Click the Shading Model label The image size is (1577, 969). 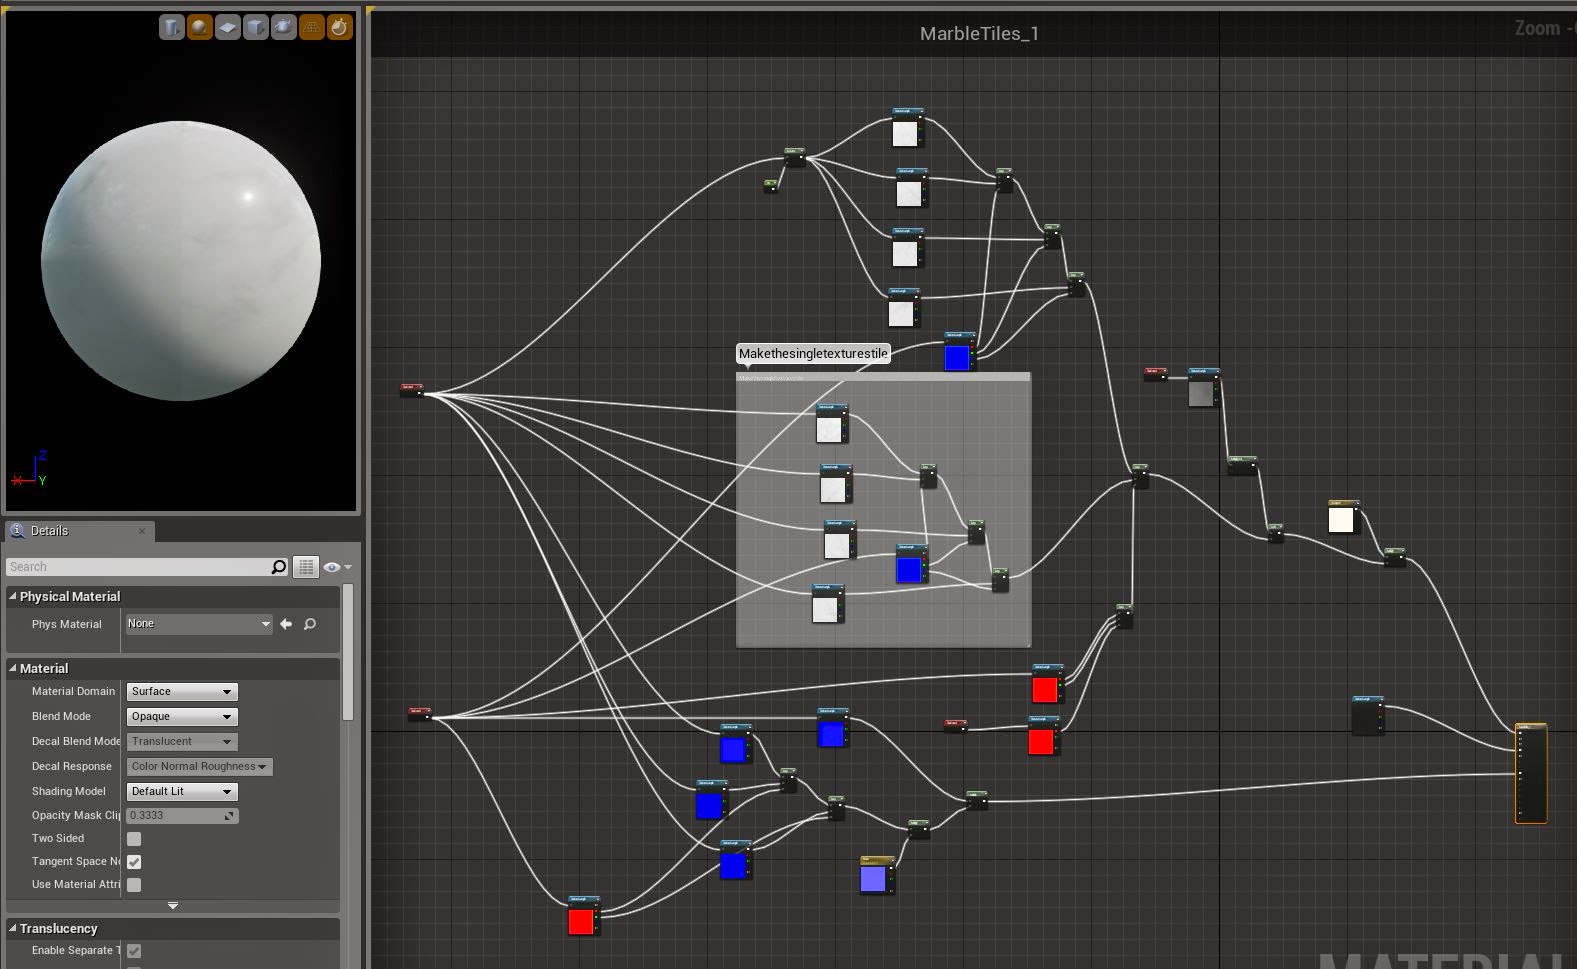click(69, 792)
